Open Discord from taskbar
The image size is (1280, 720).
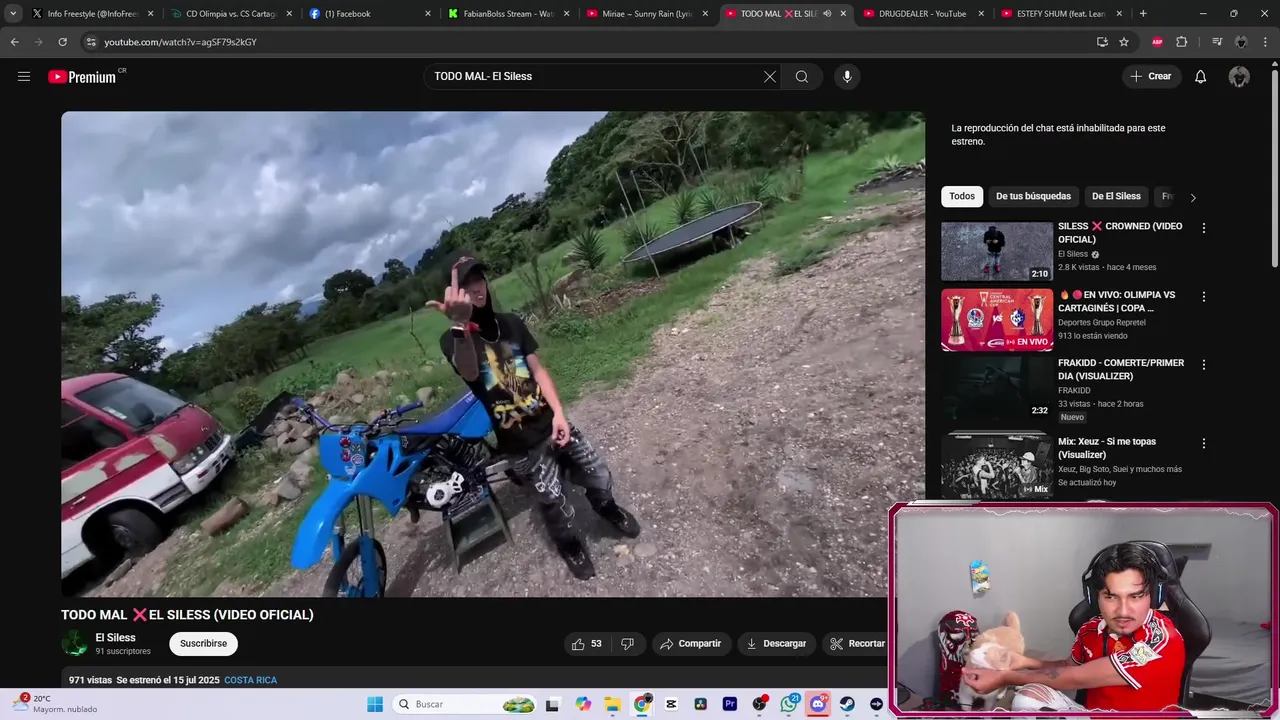(x=818, y=704)
